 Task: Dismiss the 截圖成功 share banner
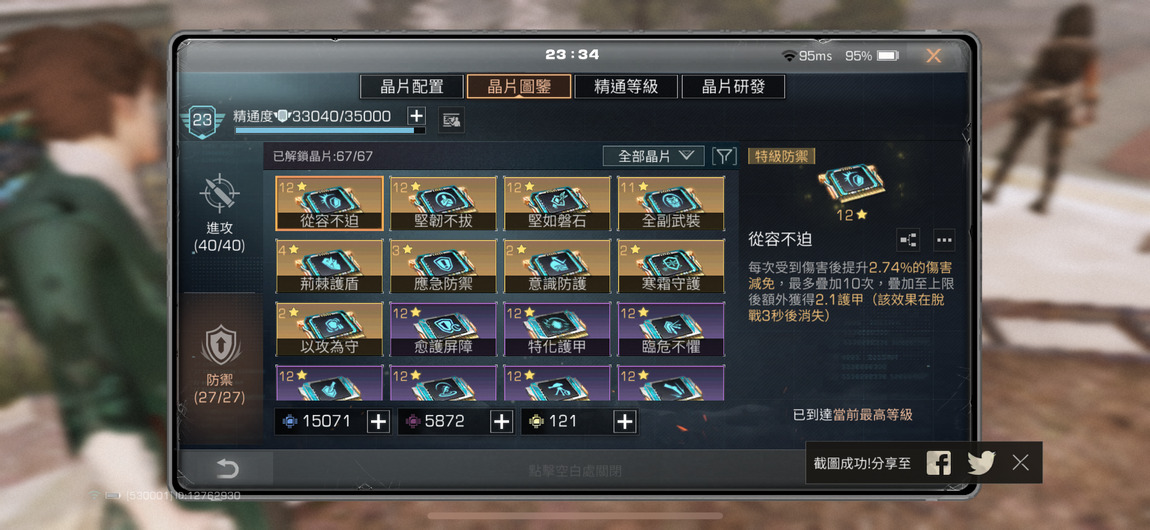click(x=1020, y=463)
